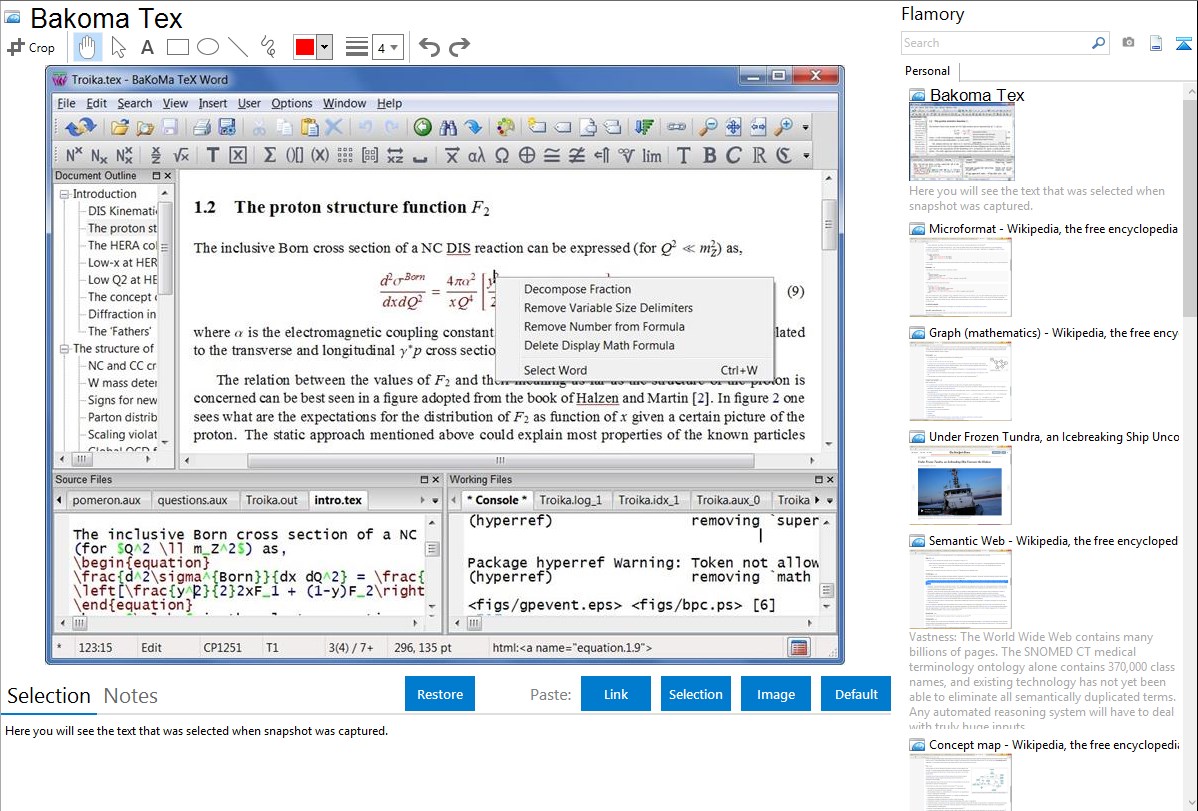The image size is (1198, 811).
Task: Open the Troika.log_1 working tab
Action: click(571, 500)
